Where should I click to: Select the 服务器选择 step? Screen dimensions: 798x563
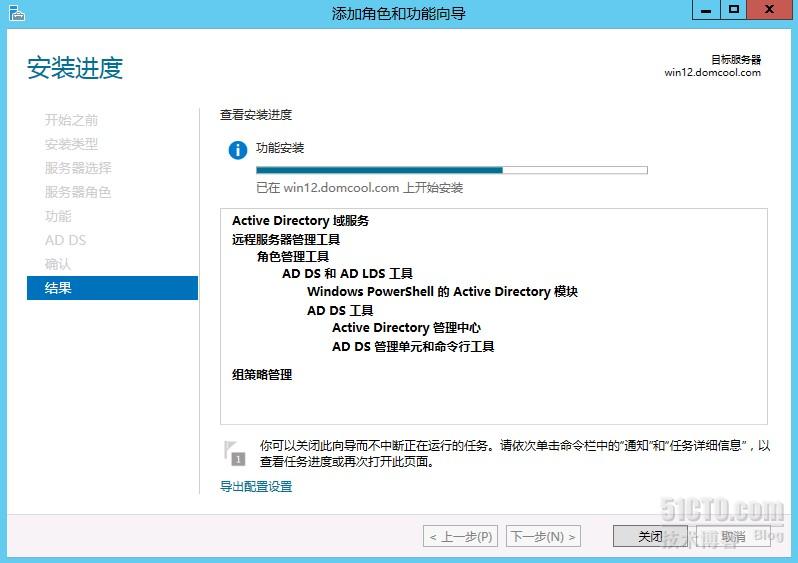tap(78, 168)
